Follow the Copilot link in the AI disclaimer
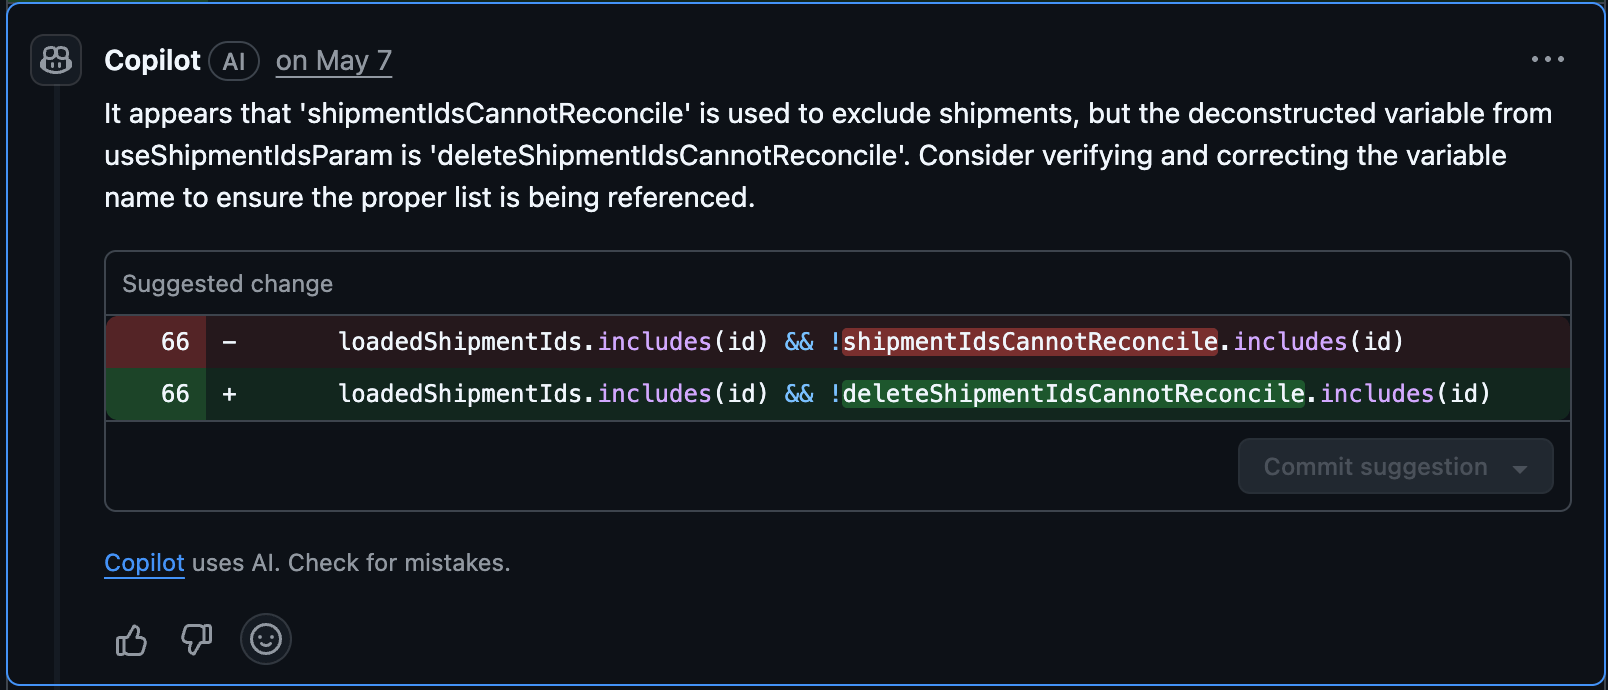Screen dimensions: 1608x690 pyautogui.click(x=144, y=563)
